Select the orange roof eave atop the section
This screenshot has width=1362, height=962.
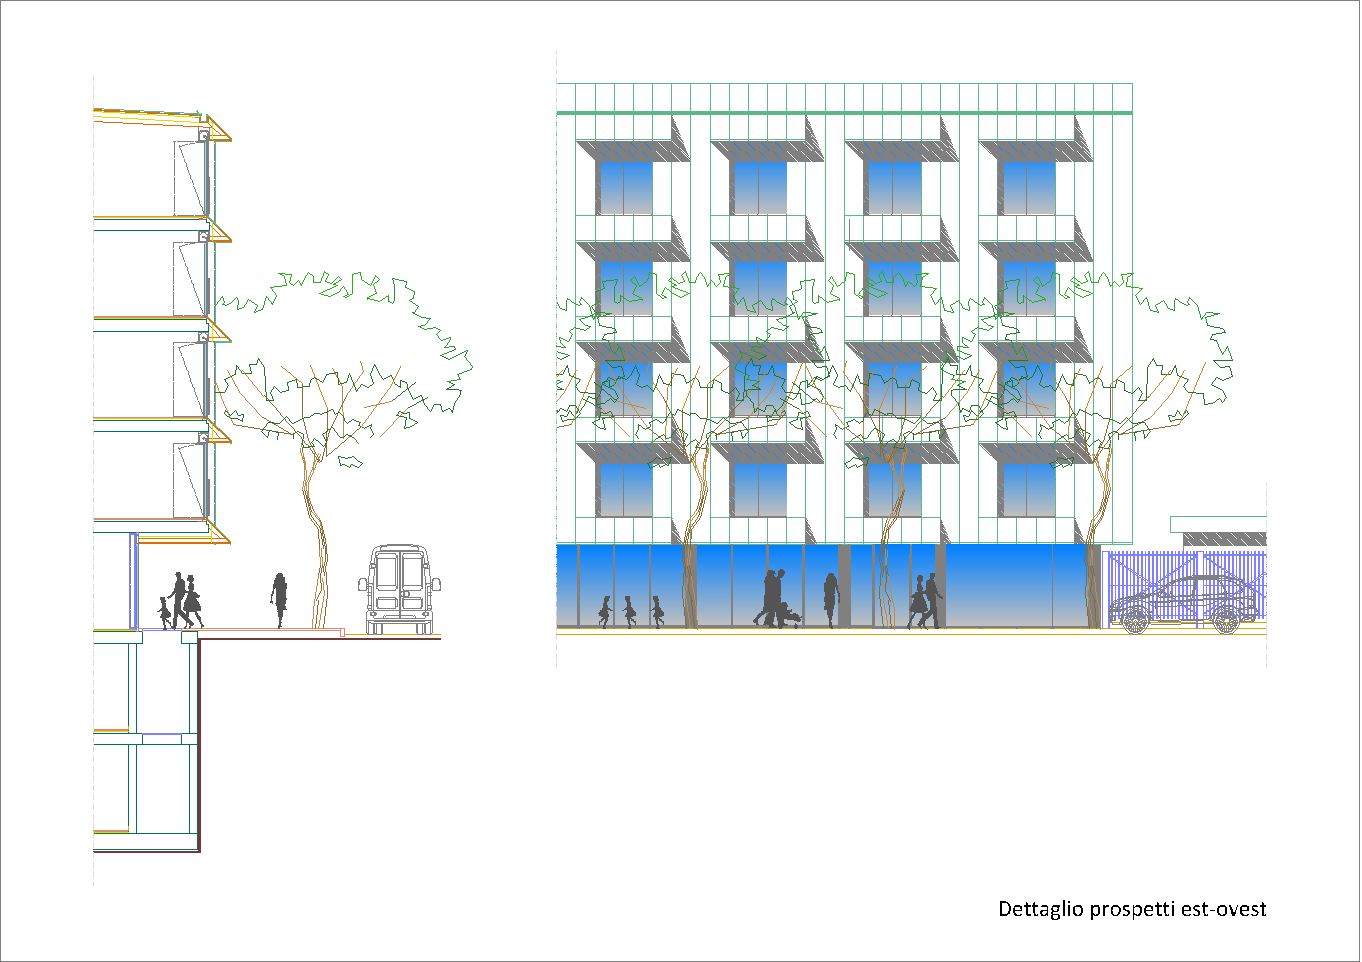pos(160,117)
